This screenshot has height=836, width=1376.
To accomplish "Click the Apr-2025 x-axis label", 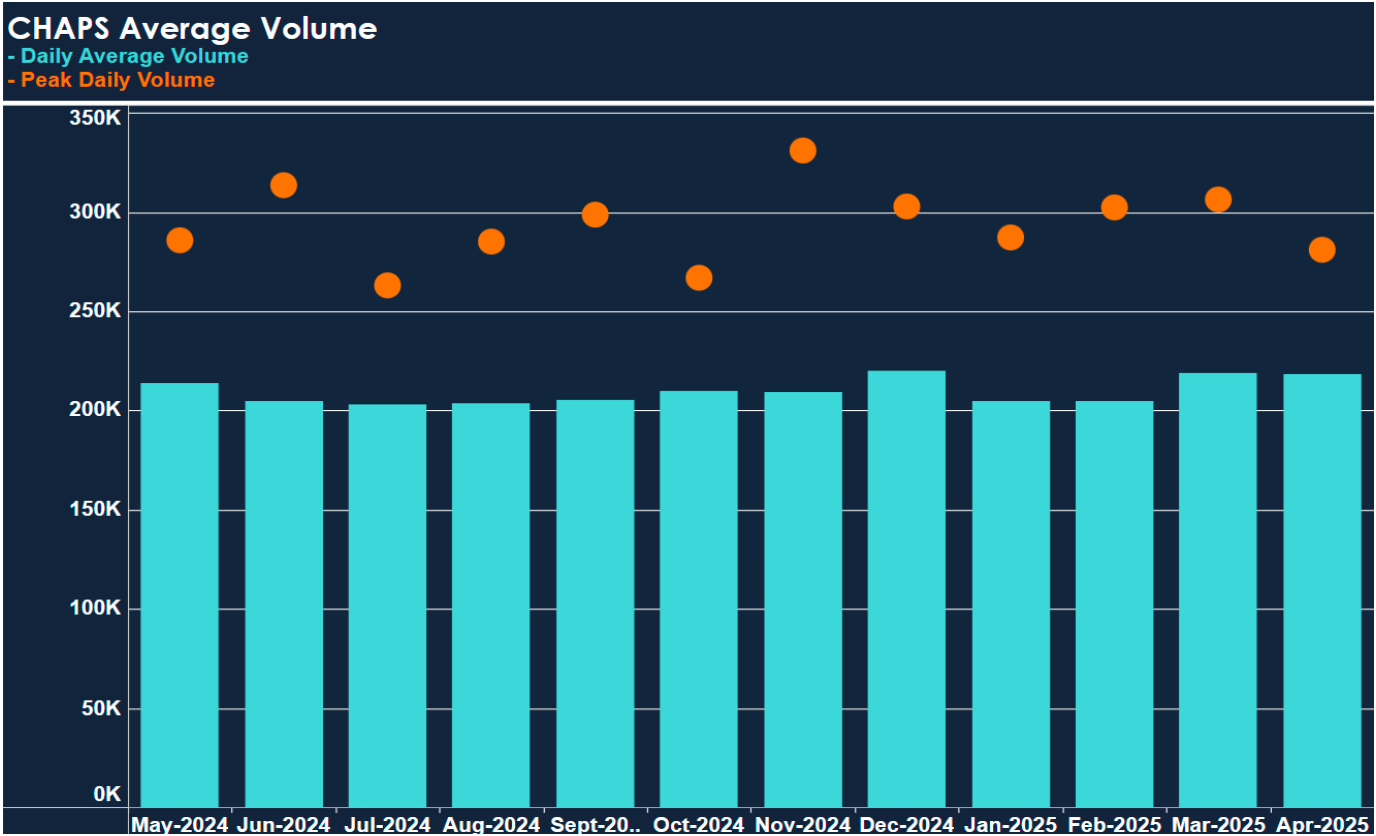I will tap(1322, 824).
